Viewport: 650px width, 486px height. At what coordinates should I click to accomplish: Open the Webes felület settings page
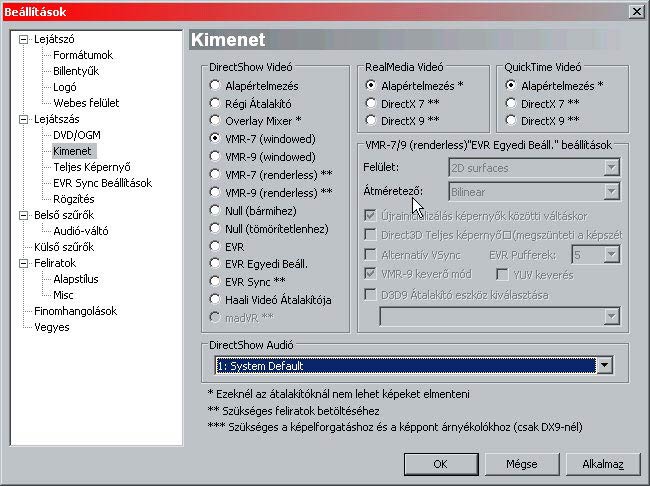click(86, 103)
